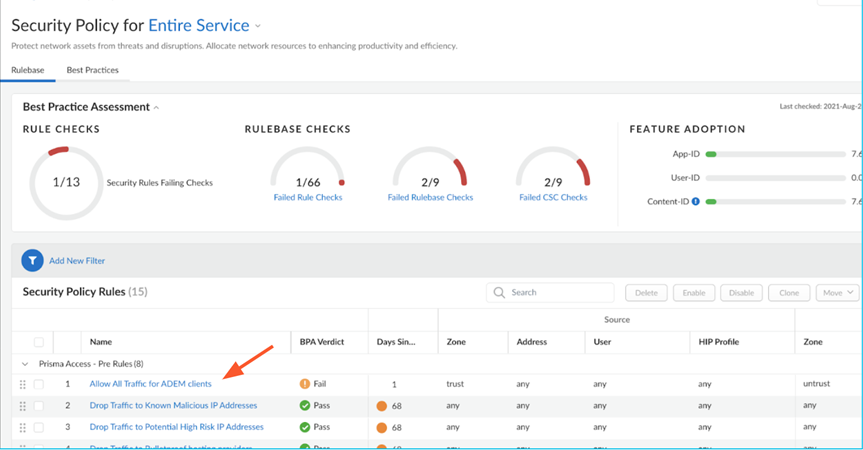This screenshot has height=450, width=863.
Task: Check the checkbox for rule 2
Action: click(x=39, y=406)
